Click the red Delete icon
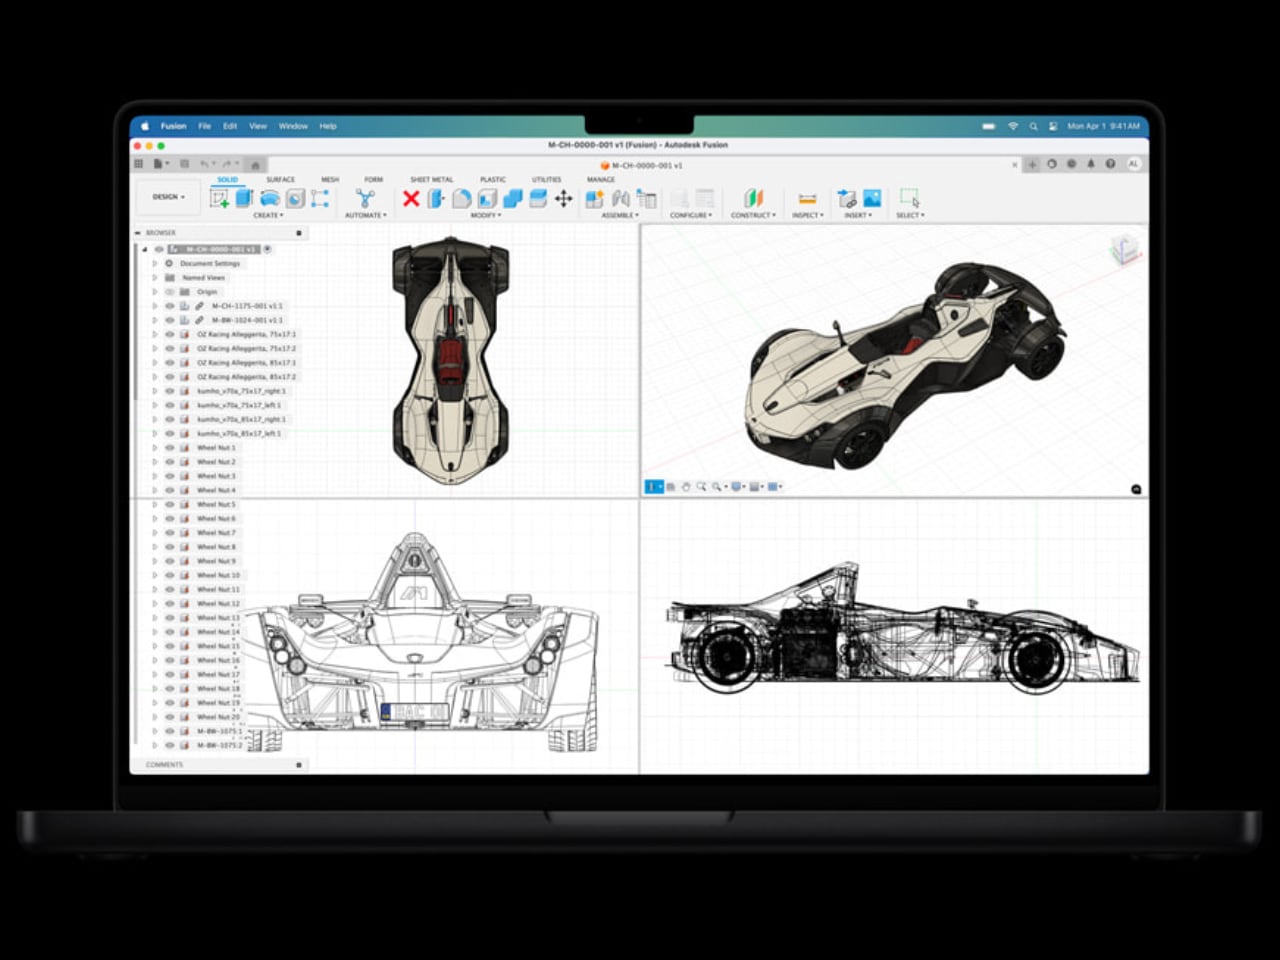This screenshot has height=960, width=1280. coord(411,198)
